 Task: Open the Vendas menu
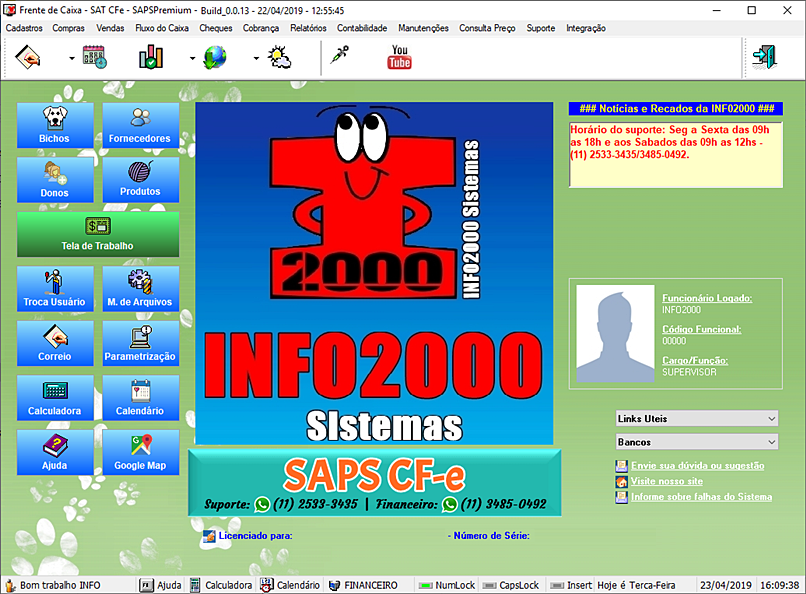[x=110, y=28]
